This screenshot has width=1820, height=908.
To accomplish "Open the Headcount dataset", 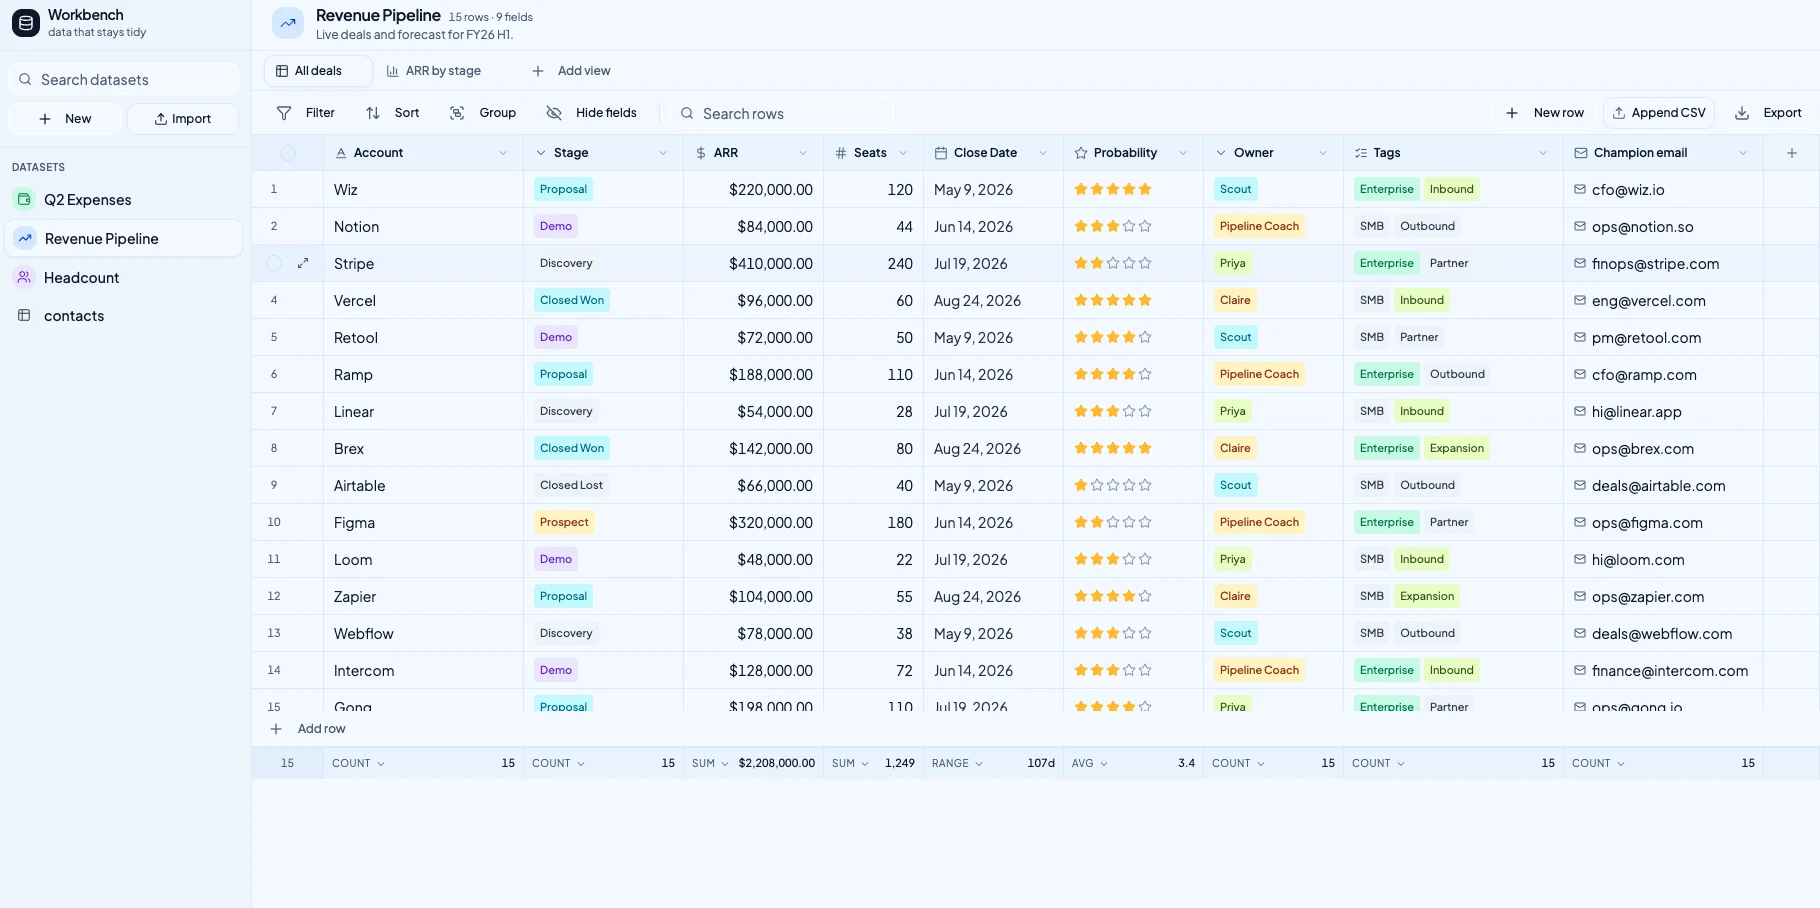I will pyautogui.click(x=124, y=277).
